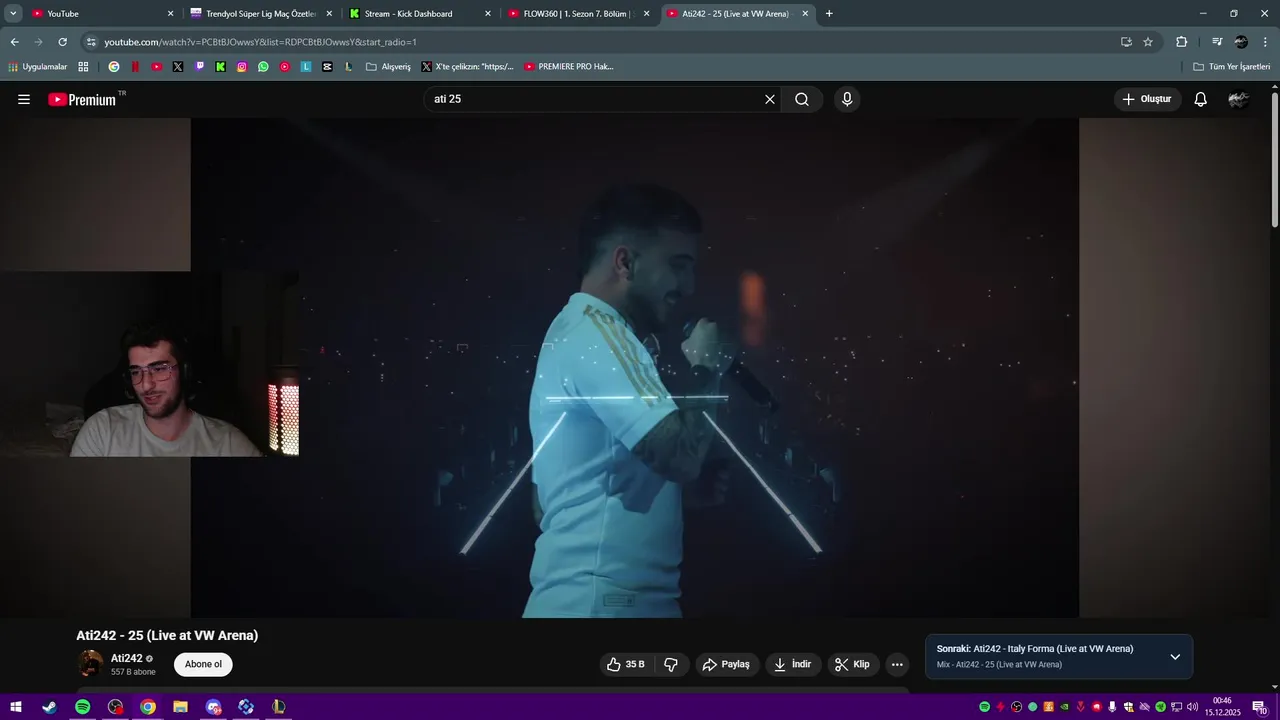Start voice search with the microphone

[847, 99]
